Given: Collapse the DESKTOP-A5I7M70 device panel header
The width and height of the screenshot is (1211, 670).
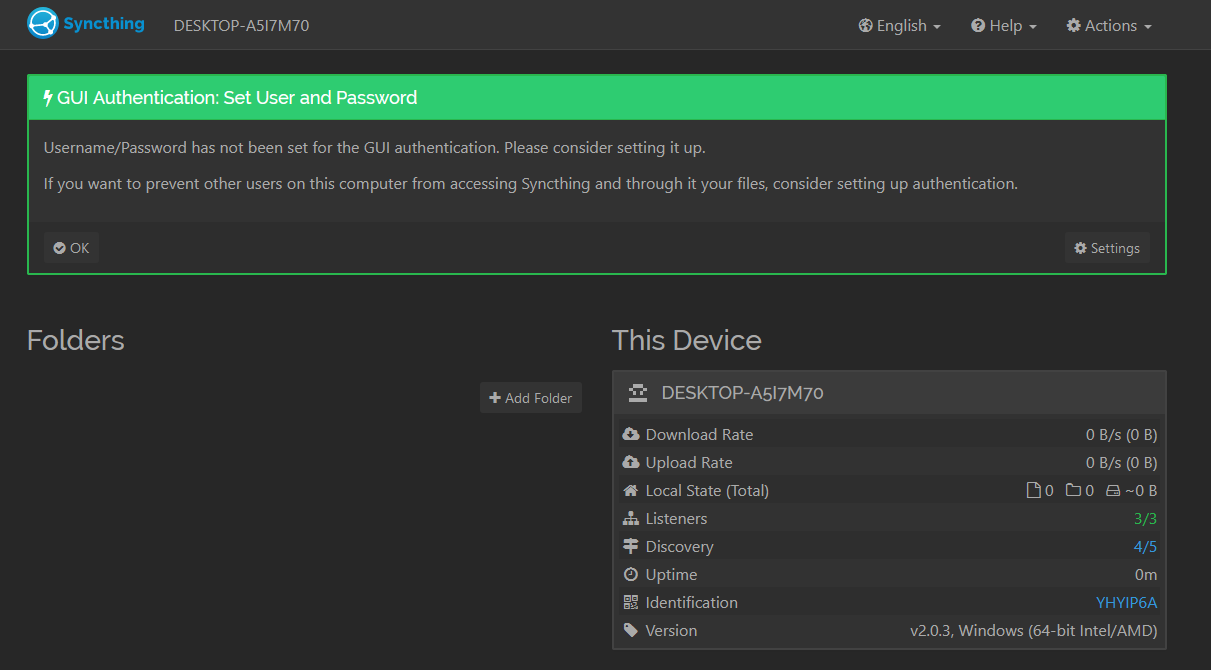Looking at the screenshot, I should [888, 393].
